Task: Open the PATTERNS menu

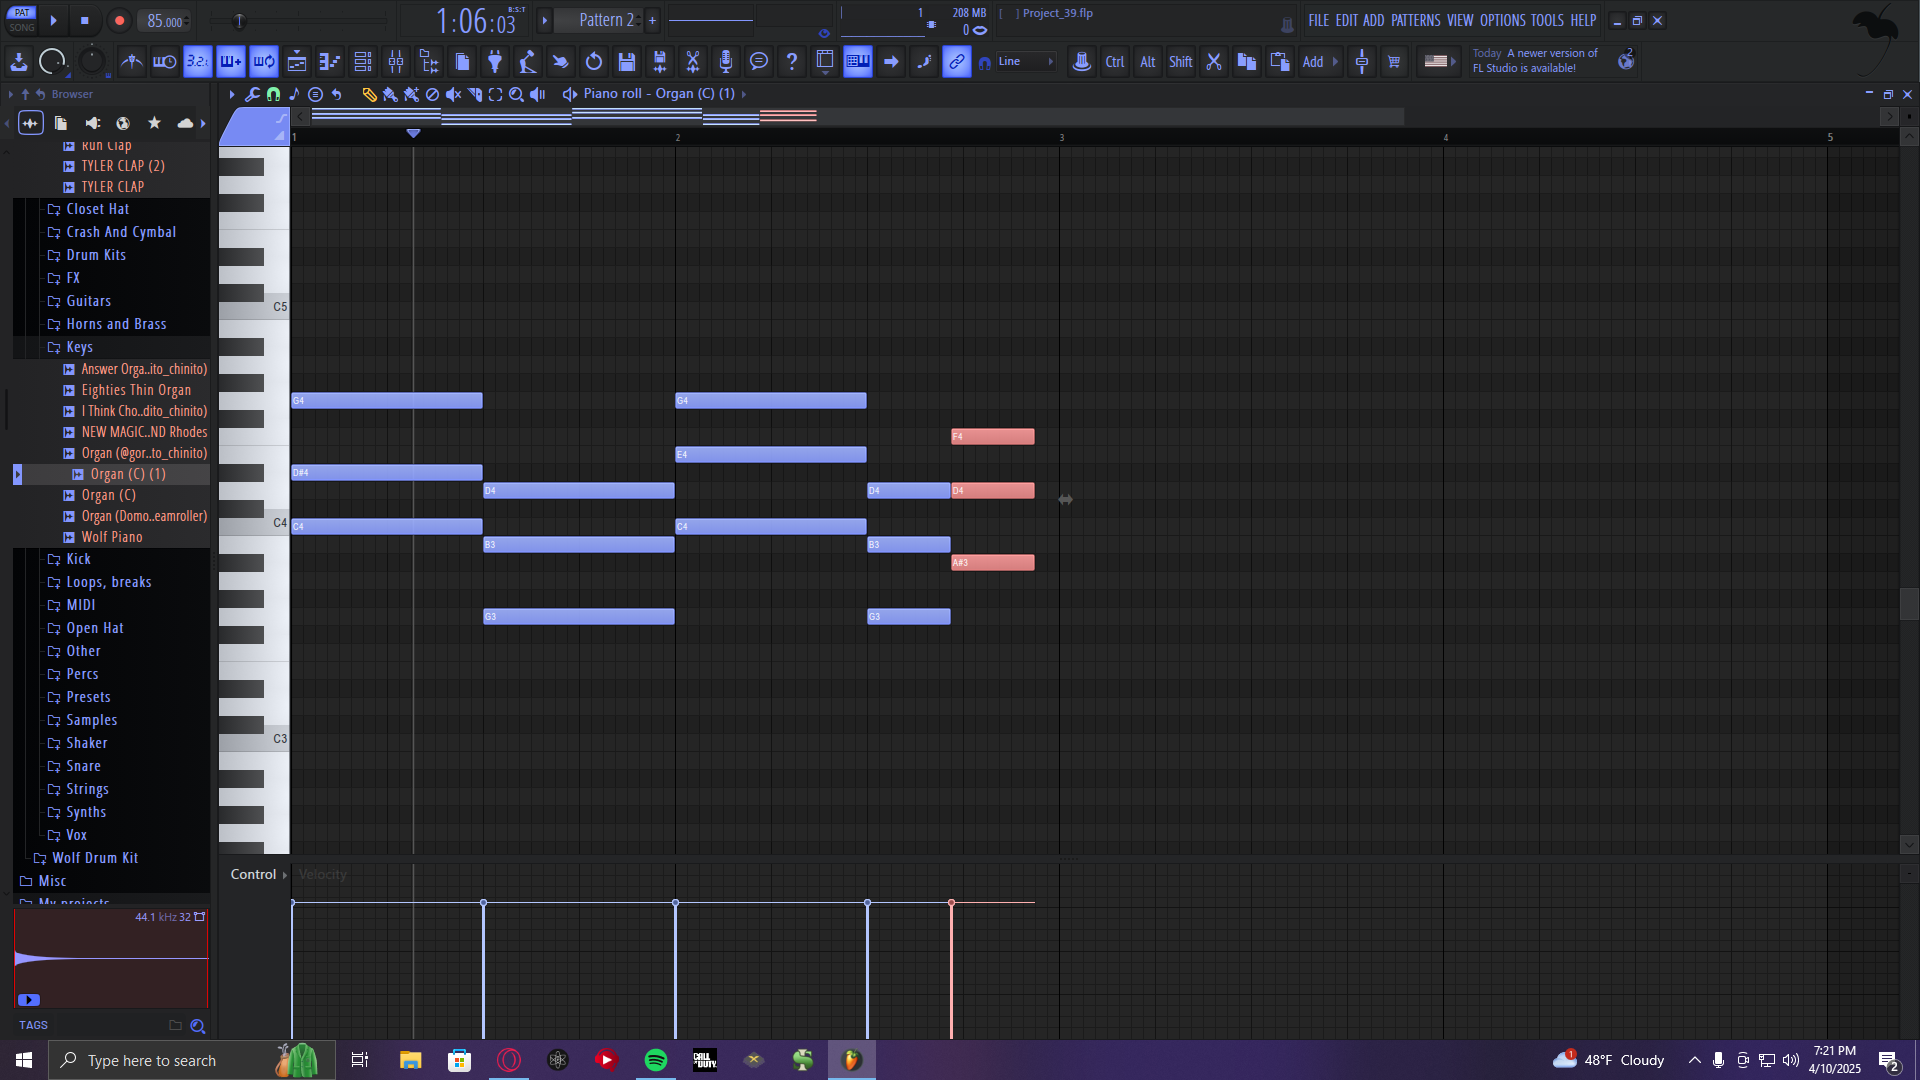Action: pos(1415,20)
